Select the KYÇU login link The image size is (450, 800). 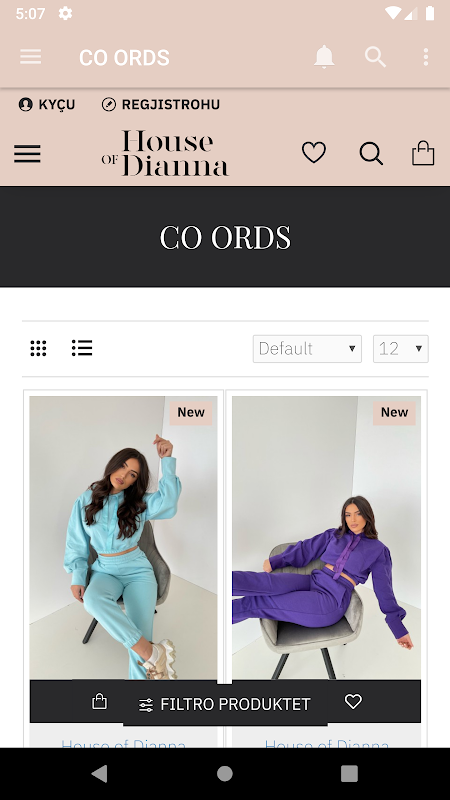click(47, 105)
